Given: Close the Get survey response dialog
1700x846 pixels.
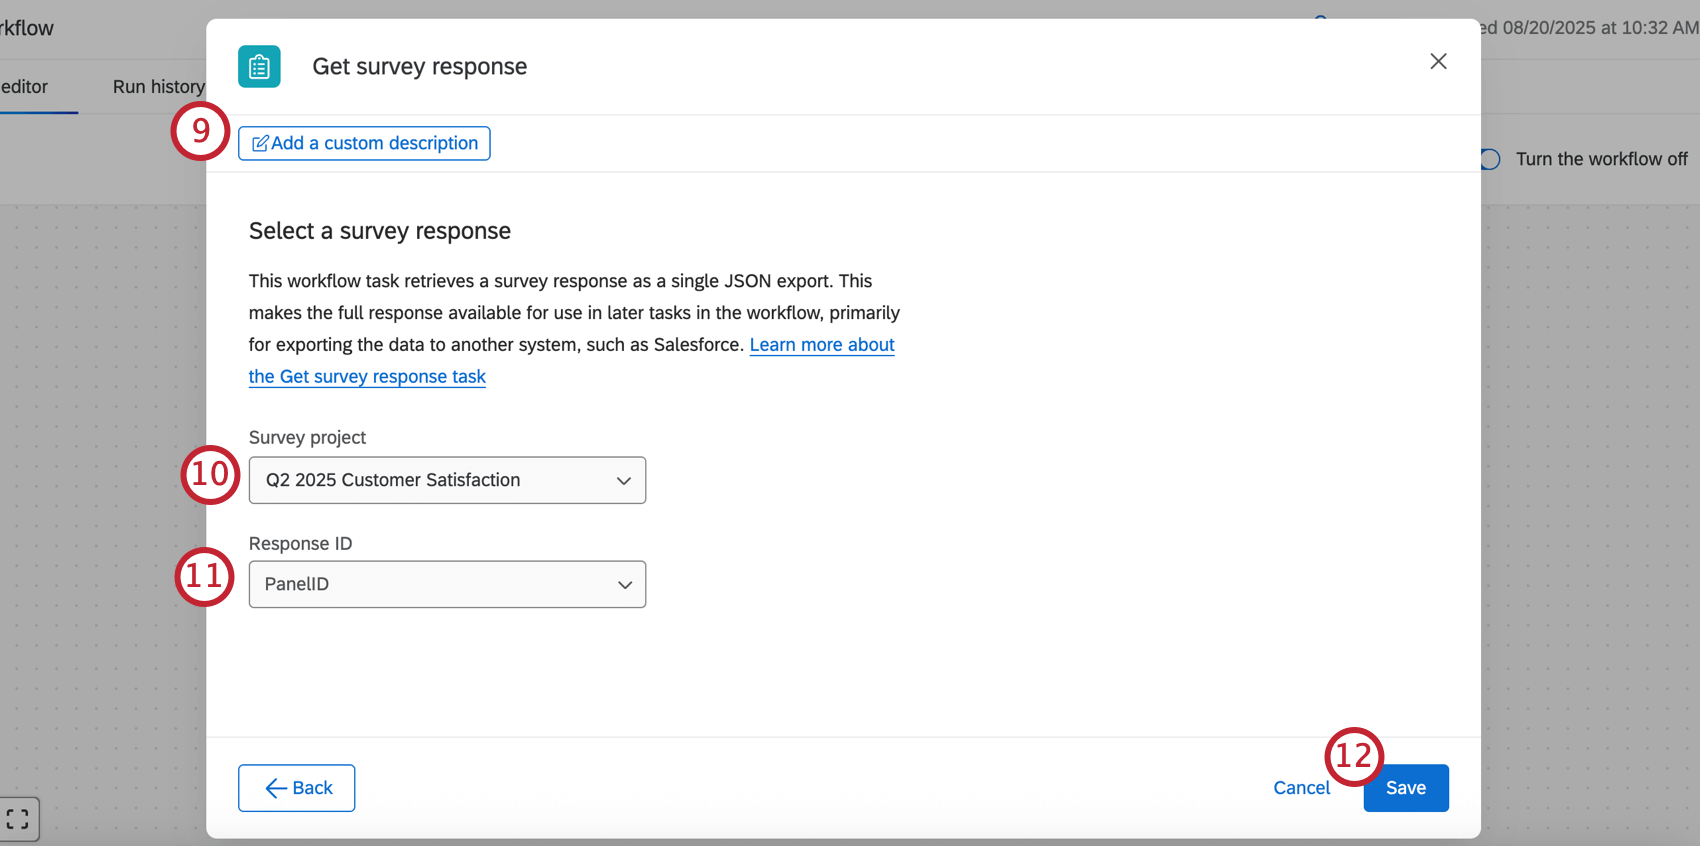Looking at the screenshot, I should click(1438, 62).
